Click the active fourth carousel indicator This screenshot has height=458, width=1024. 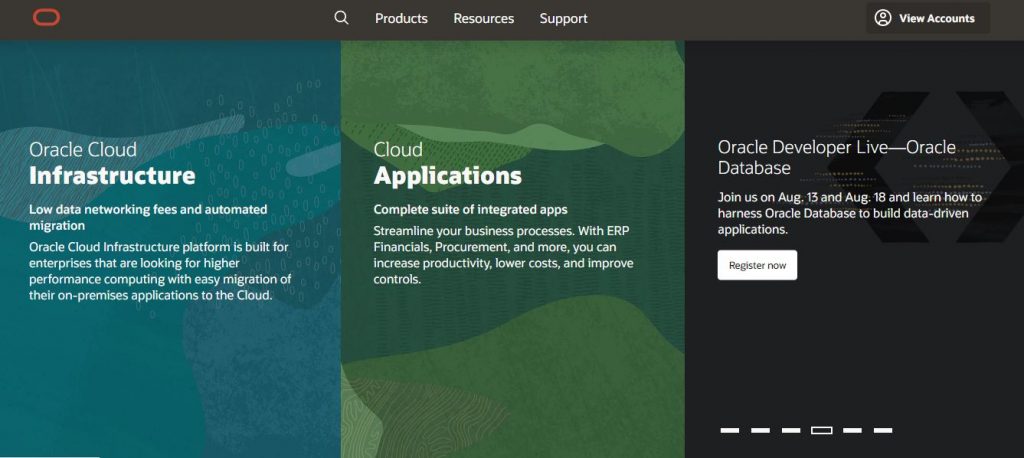coord(822,430)
